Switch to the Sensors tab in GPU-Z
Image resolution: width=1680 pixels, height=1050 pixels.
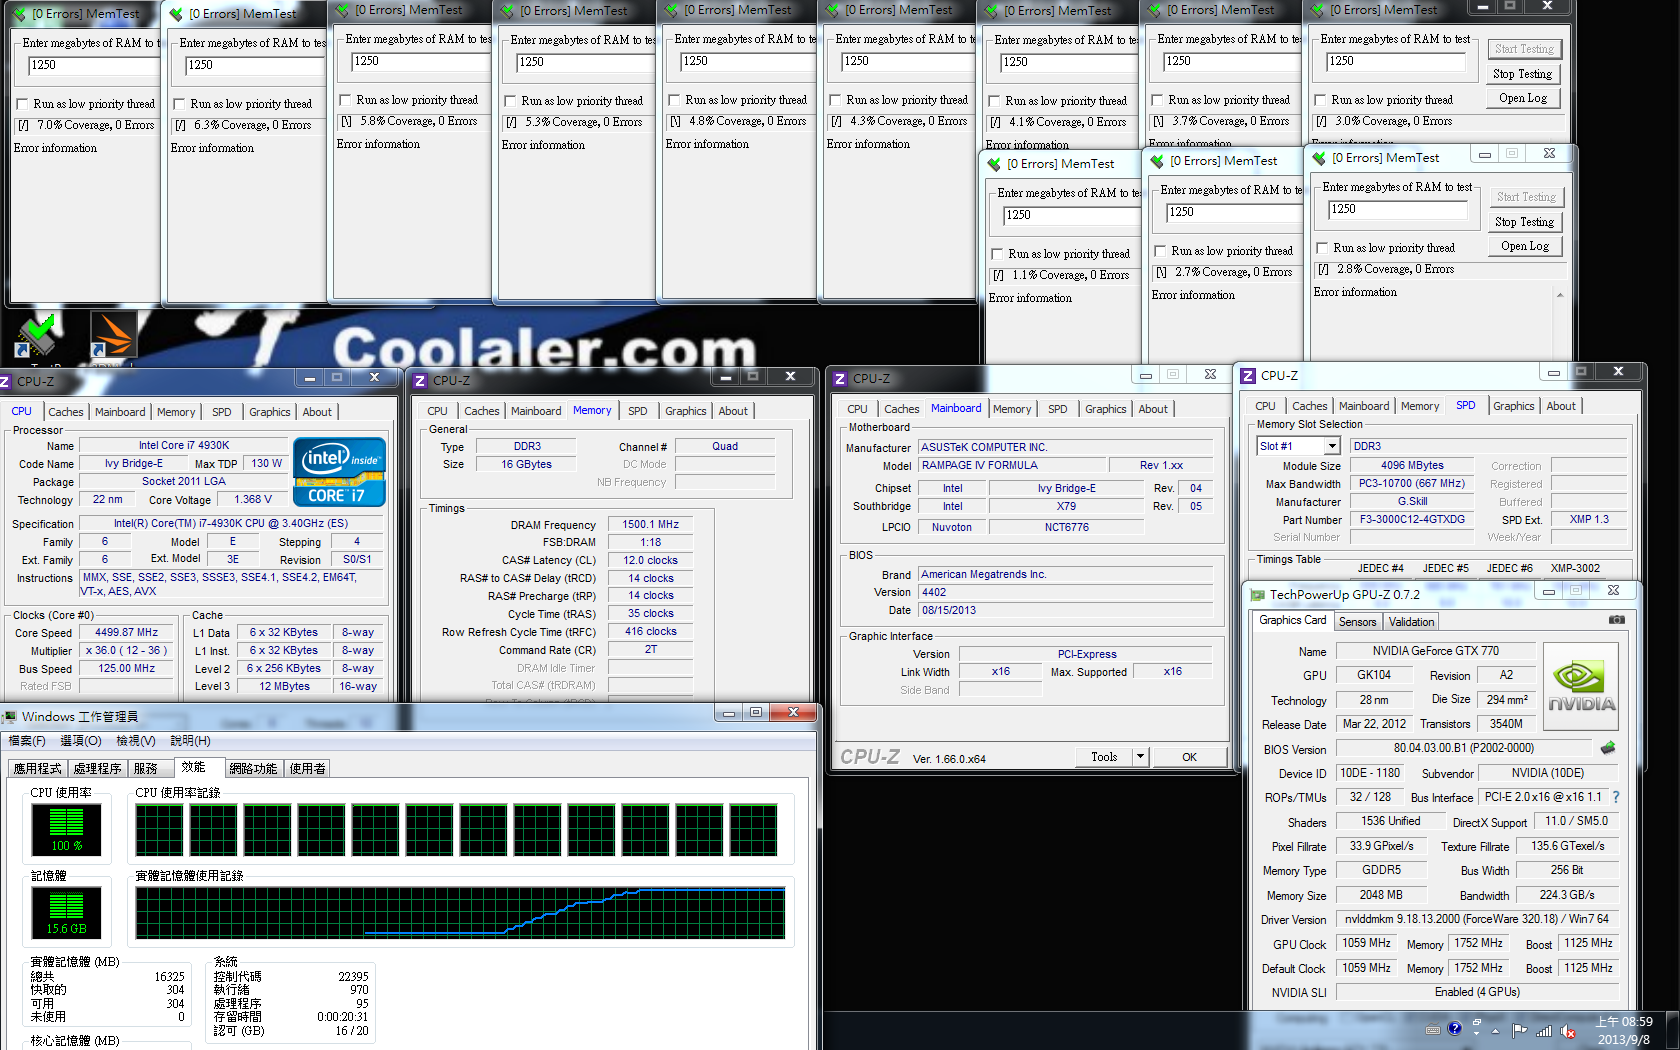[1357, 622]
